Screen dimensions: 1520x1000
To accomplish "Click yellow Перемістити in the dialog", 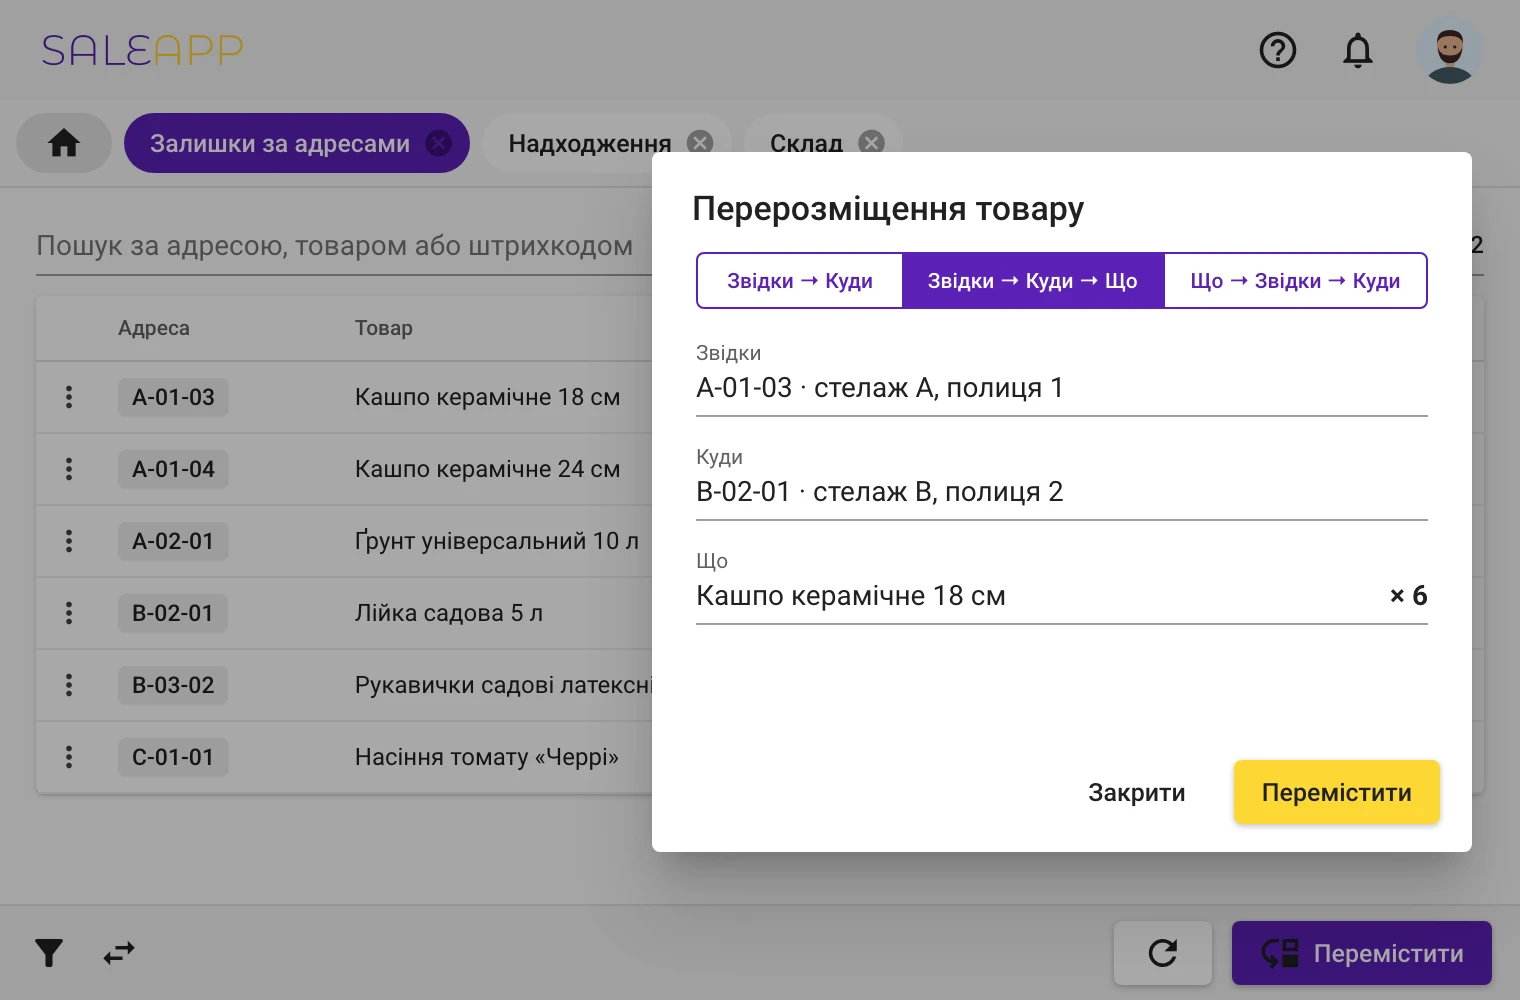I will point(1337,793).
